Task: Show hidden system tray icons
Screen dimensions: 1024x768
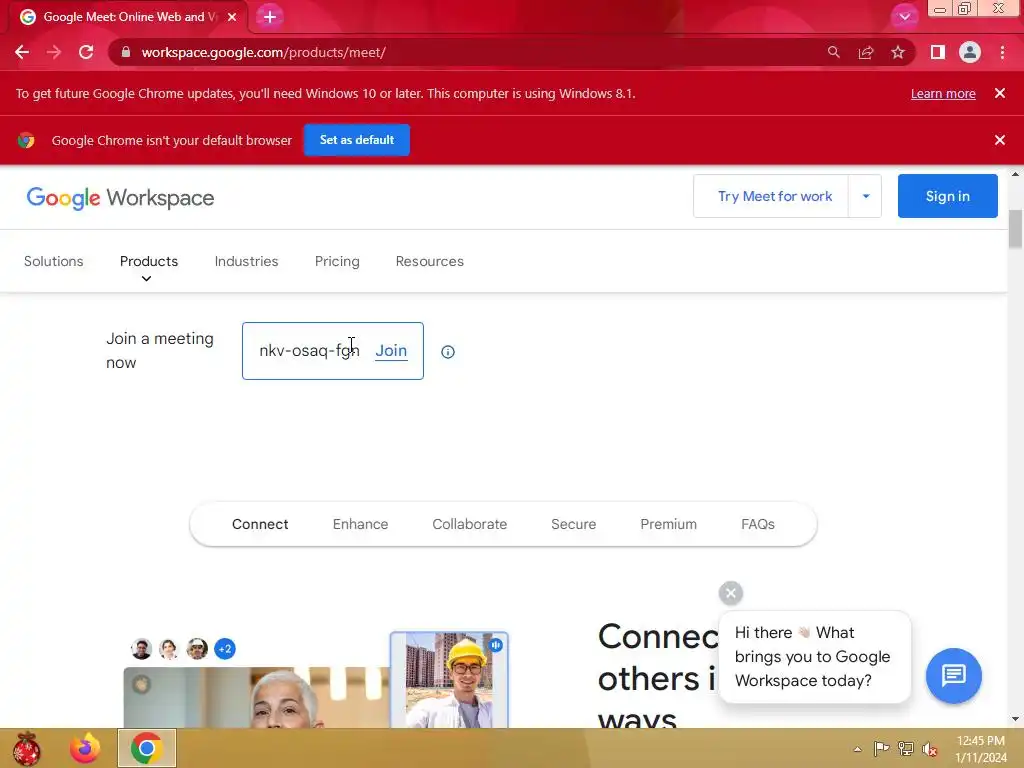Action: pyautogui.click(x=857, y=749)
